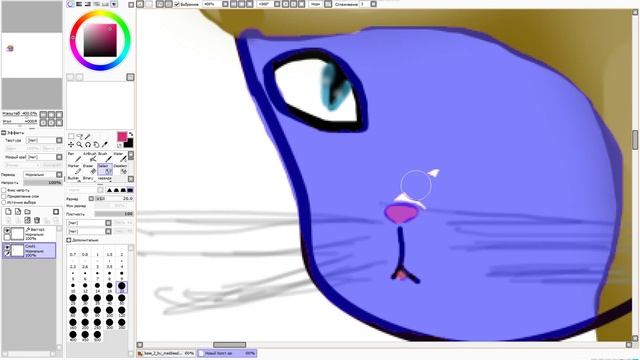Viewport: 640px width, 360px height.
Task: Choose the Select brush tool
Action: tap(104, 169)
